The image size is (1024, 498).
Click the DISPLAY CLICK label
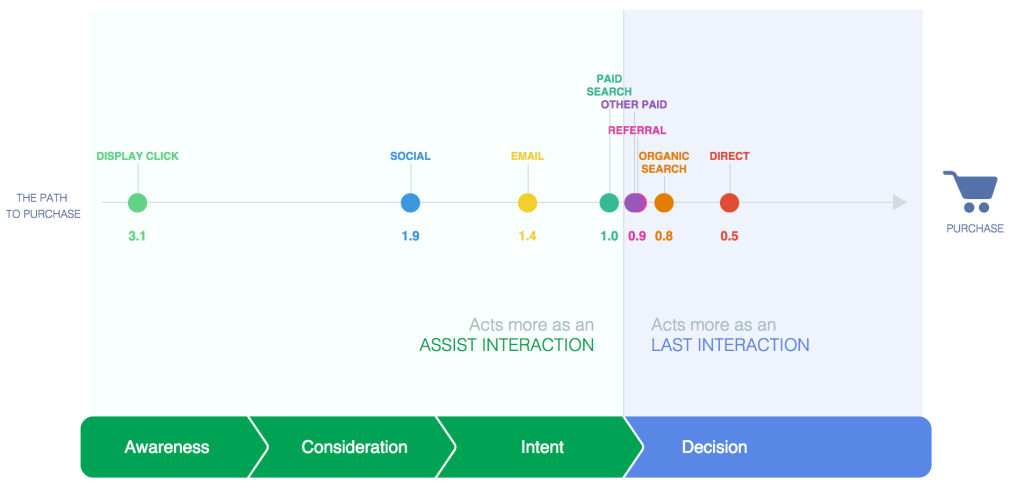pyautogui.click(x=137, y=157)
